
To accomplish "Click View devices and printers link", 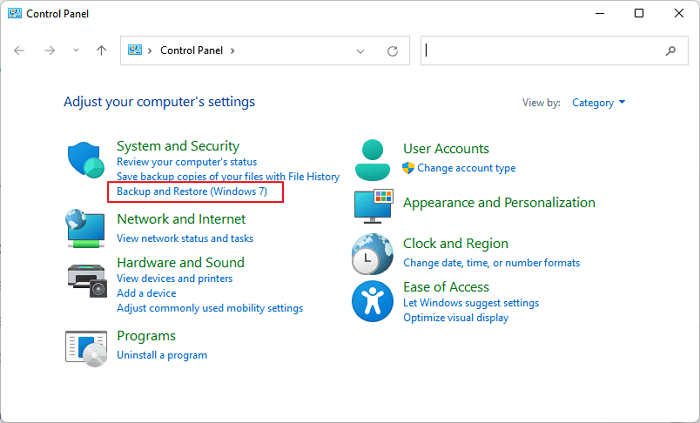I will coord(174,278).
